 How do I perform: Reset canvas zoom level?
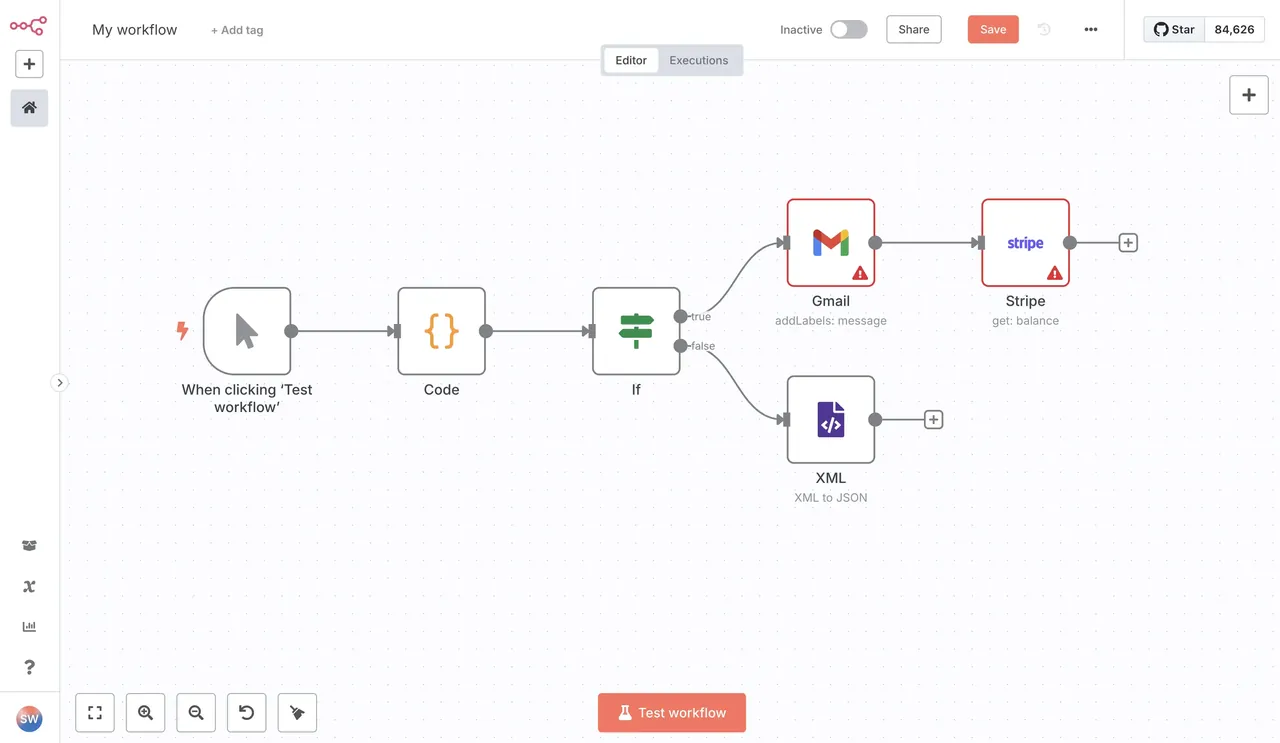coord(246,713)
